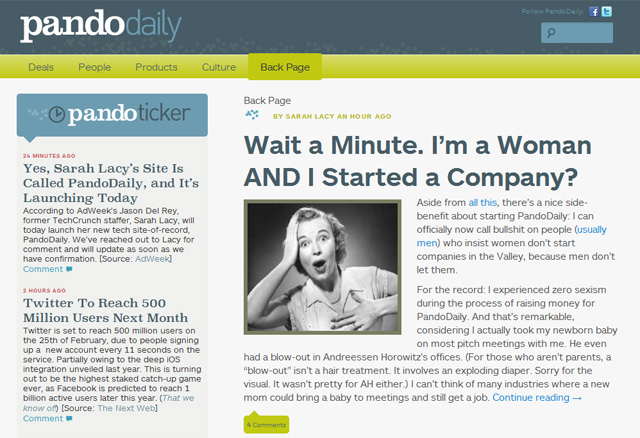Open PandoDaily's Twitter page icon

[x=606, y=11]
